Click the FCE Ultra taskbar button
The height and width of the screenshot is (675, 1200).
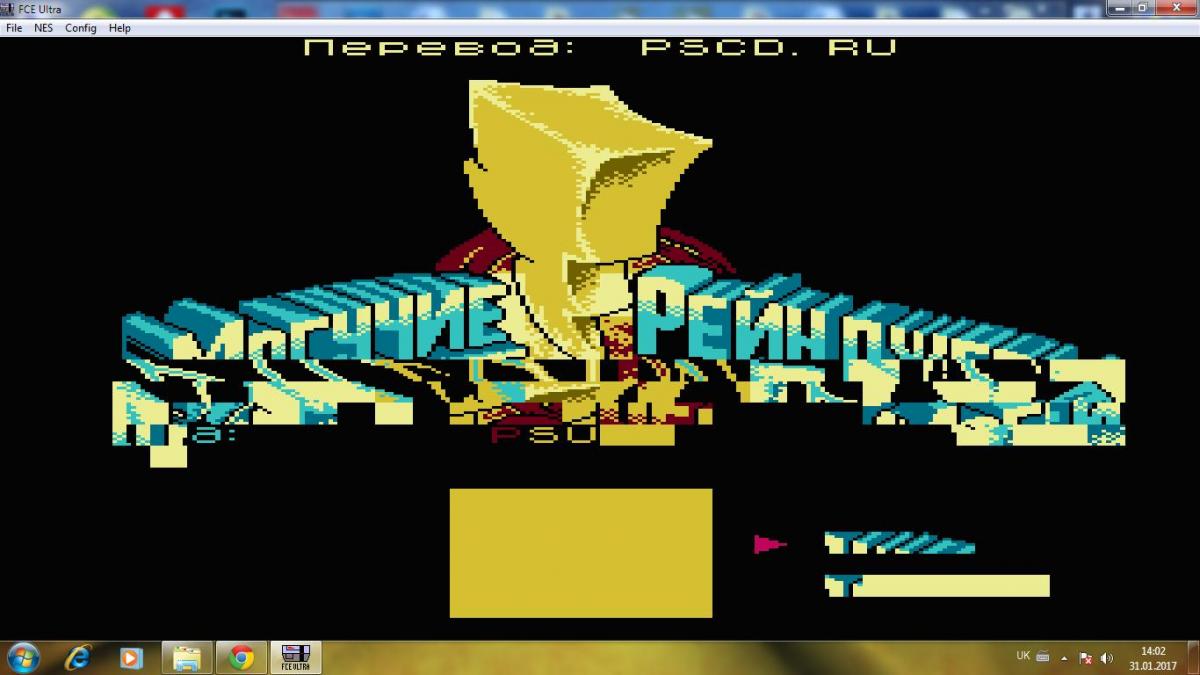296,657
